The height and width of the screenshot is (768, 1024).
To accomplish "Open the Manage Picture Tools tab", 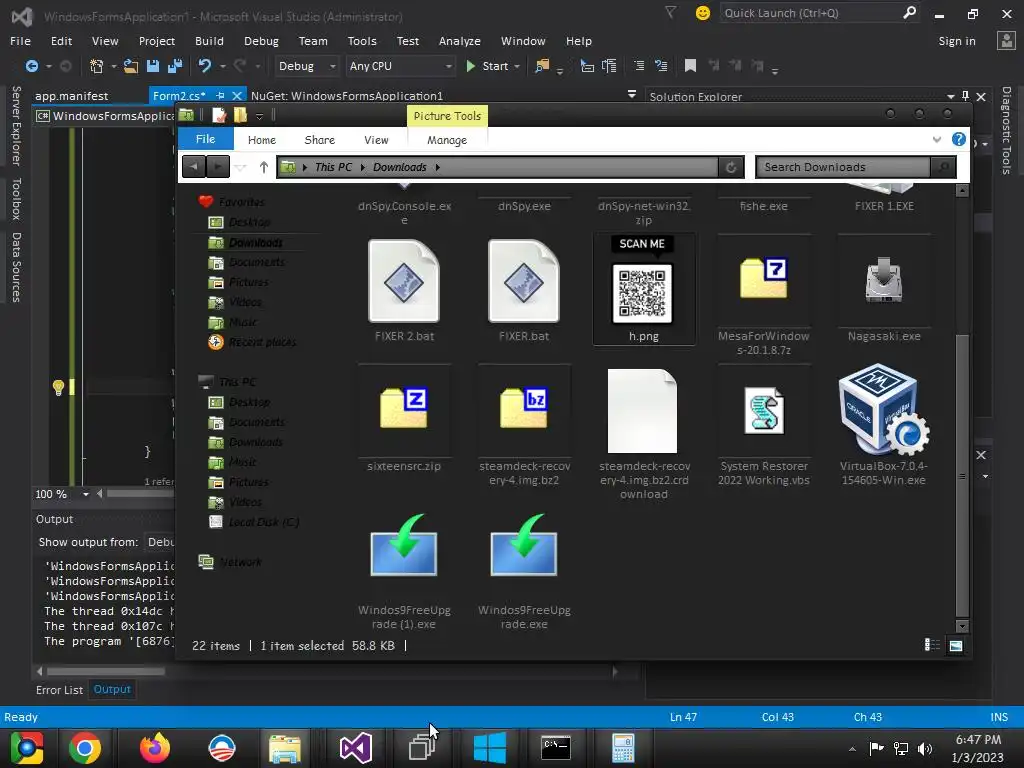I will (447, 140).
